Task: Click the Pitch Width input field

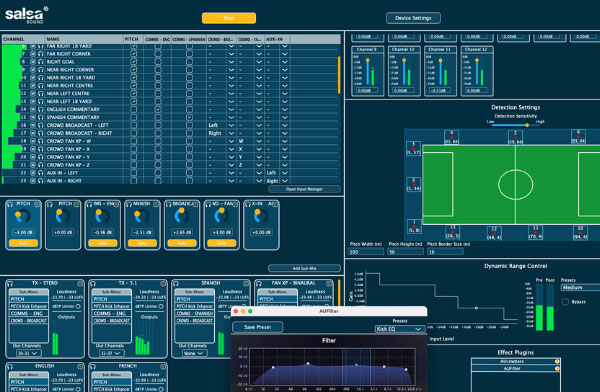Action: [365, 252]
